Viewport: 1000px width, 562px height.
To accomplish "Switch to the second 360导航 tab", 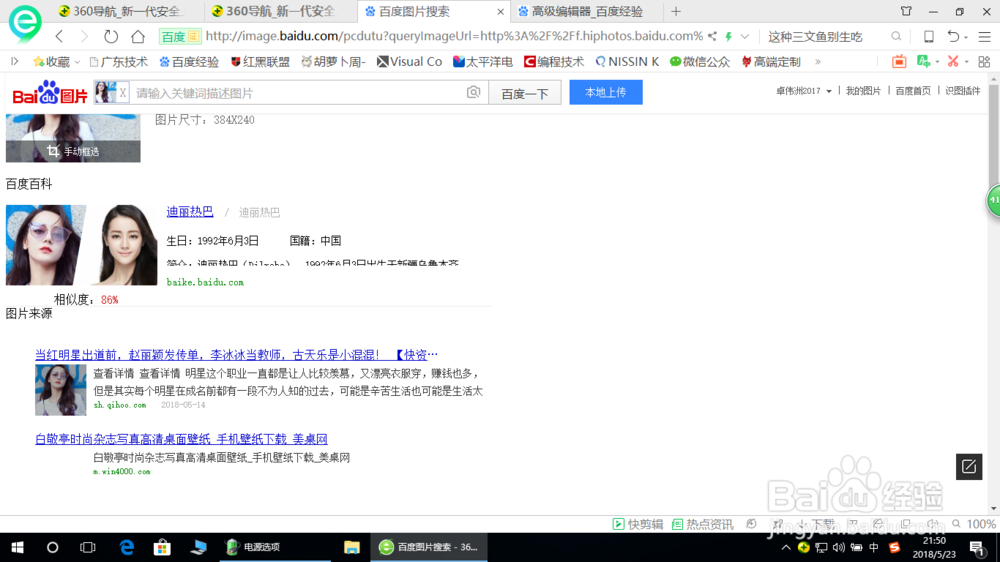I will pos(281,11).
